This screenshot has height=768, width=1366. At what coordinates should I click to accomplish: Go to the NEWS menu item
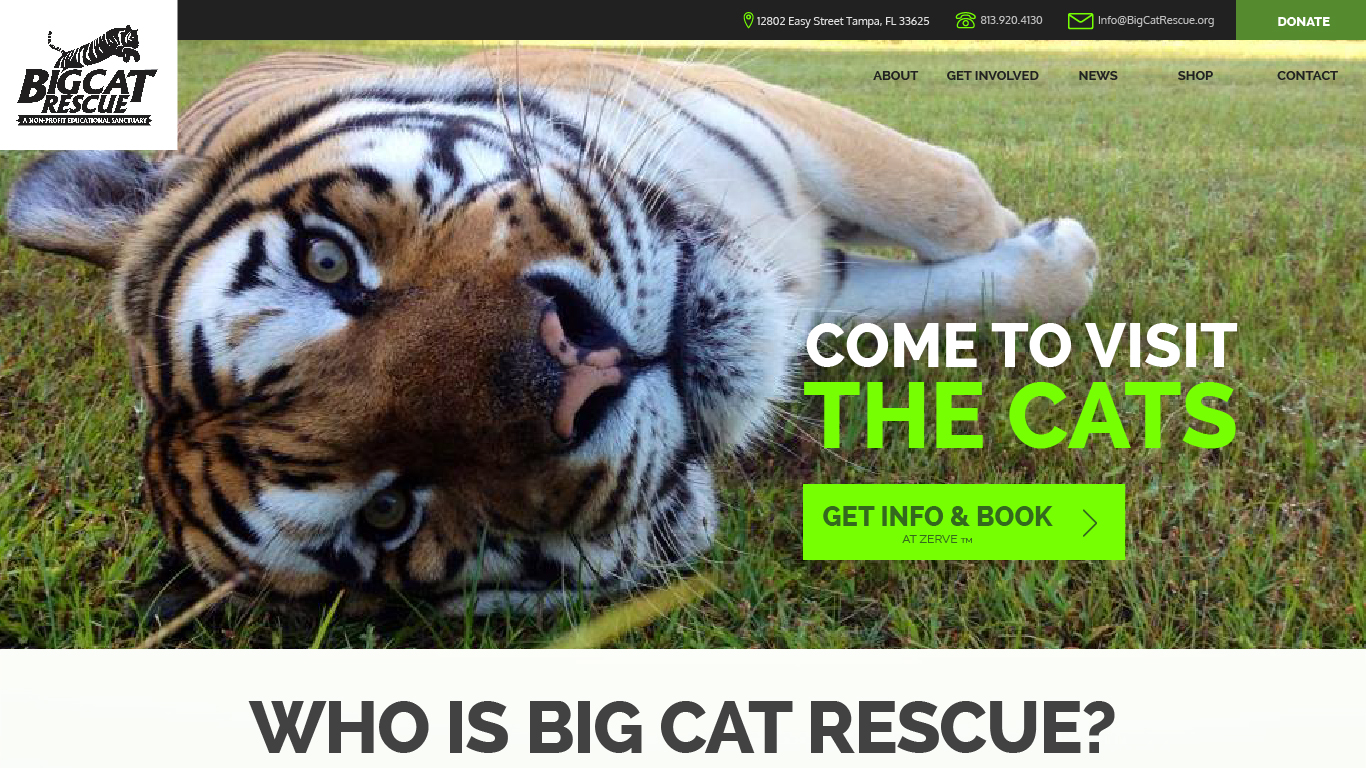[x=1098, y=76]
